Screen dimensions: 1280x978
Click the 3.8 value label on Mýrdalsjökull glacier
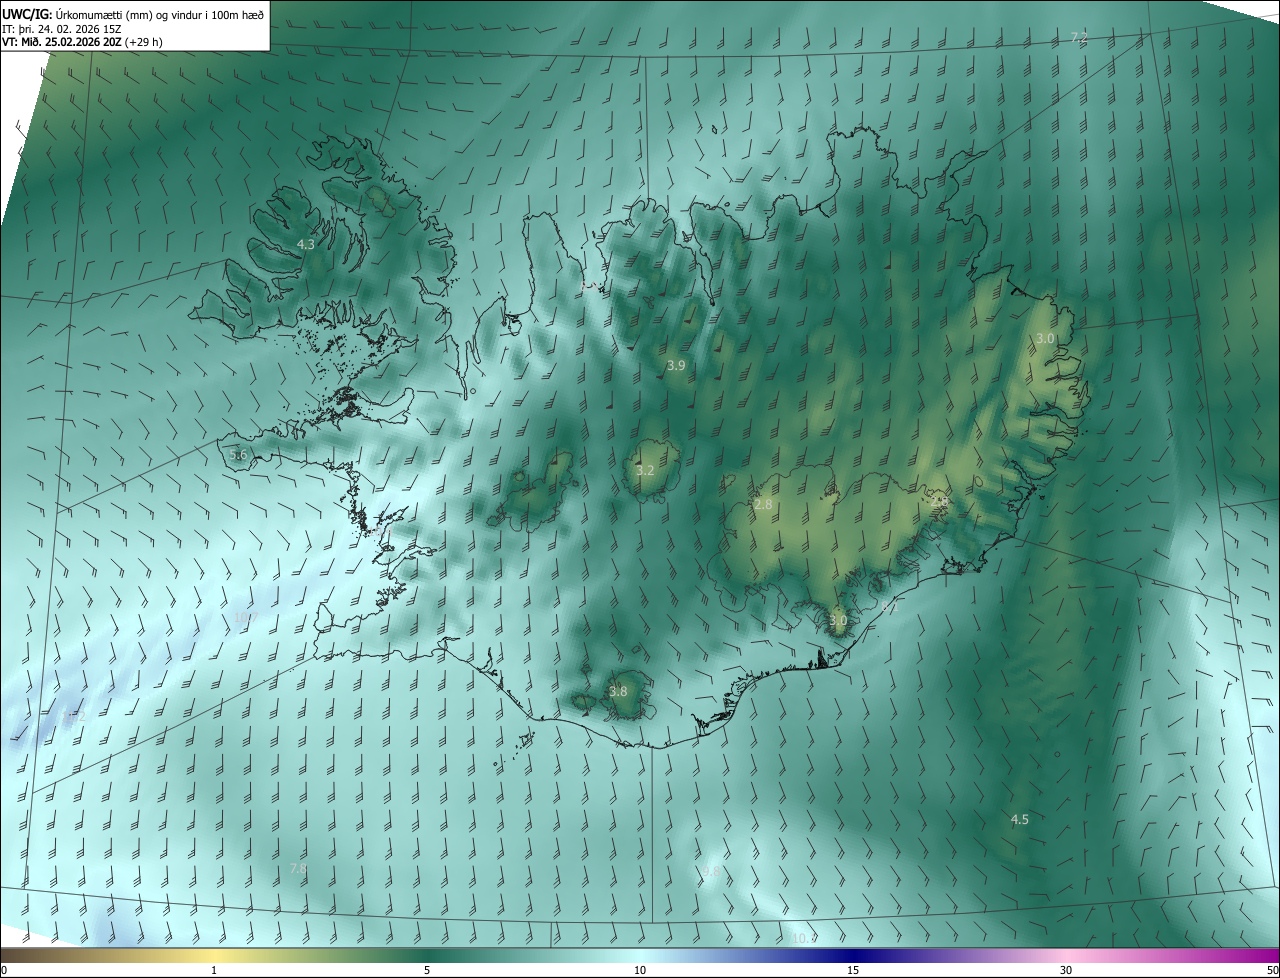[618, 691]
